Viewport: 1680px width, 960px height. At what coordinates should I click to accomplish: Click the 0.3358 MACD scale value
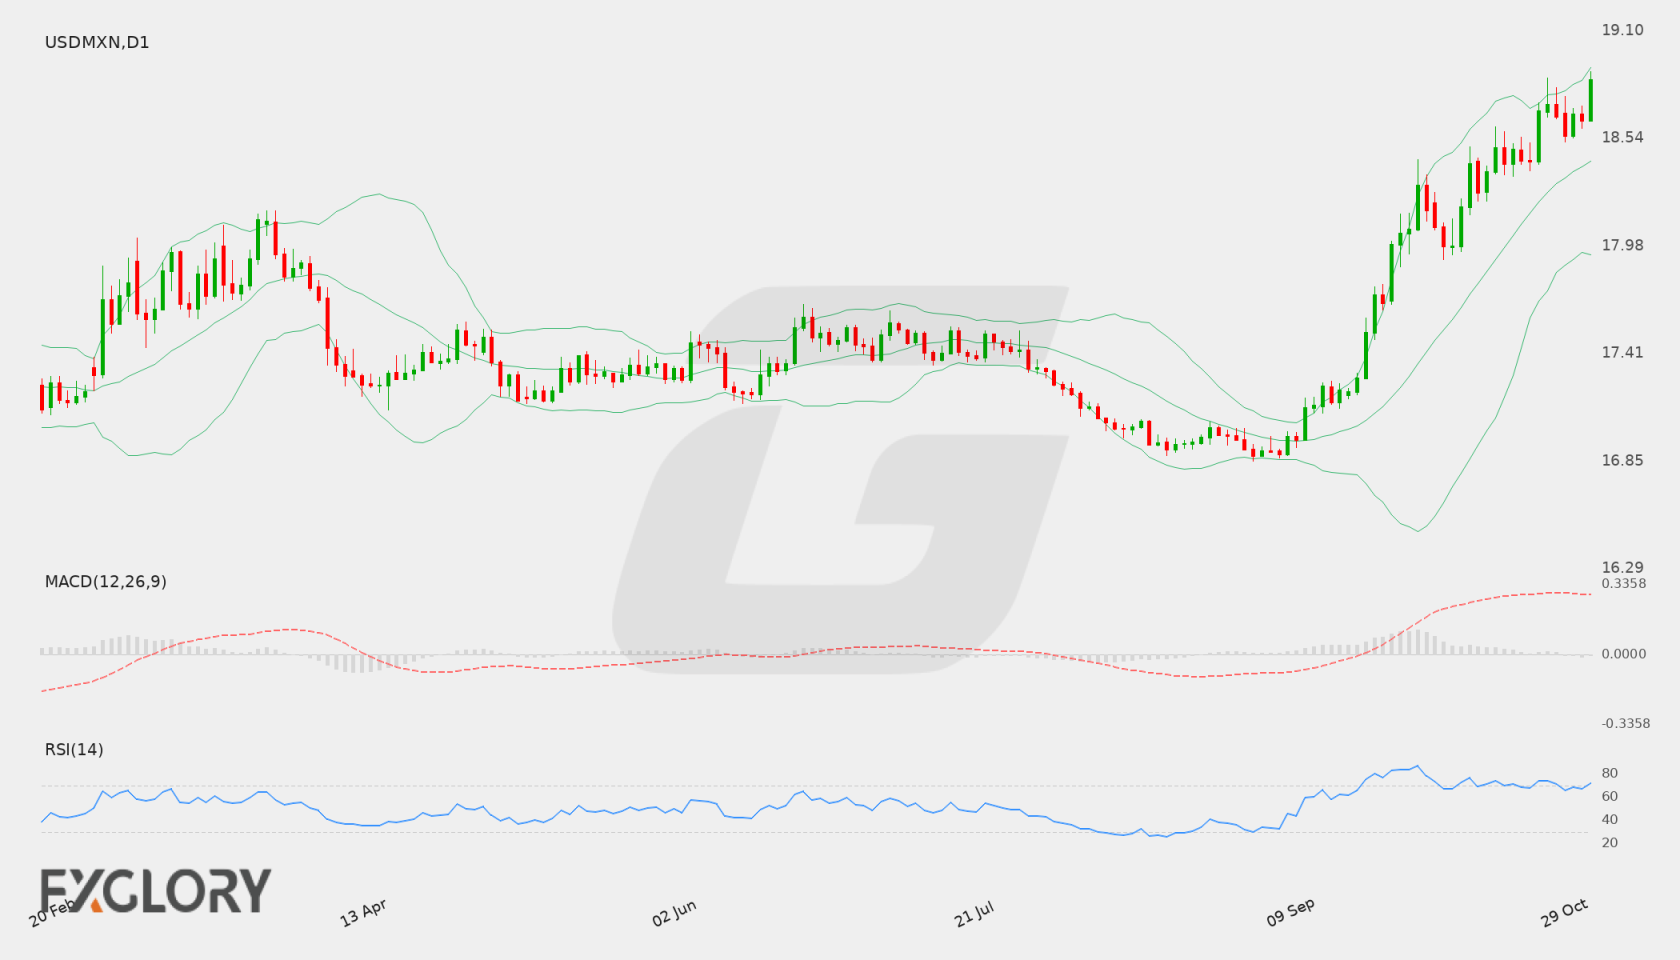[x=1624, y=583]
